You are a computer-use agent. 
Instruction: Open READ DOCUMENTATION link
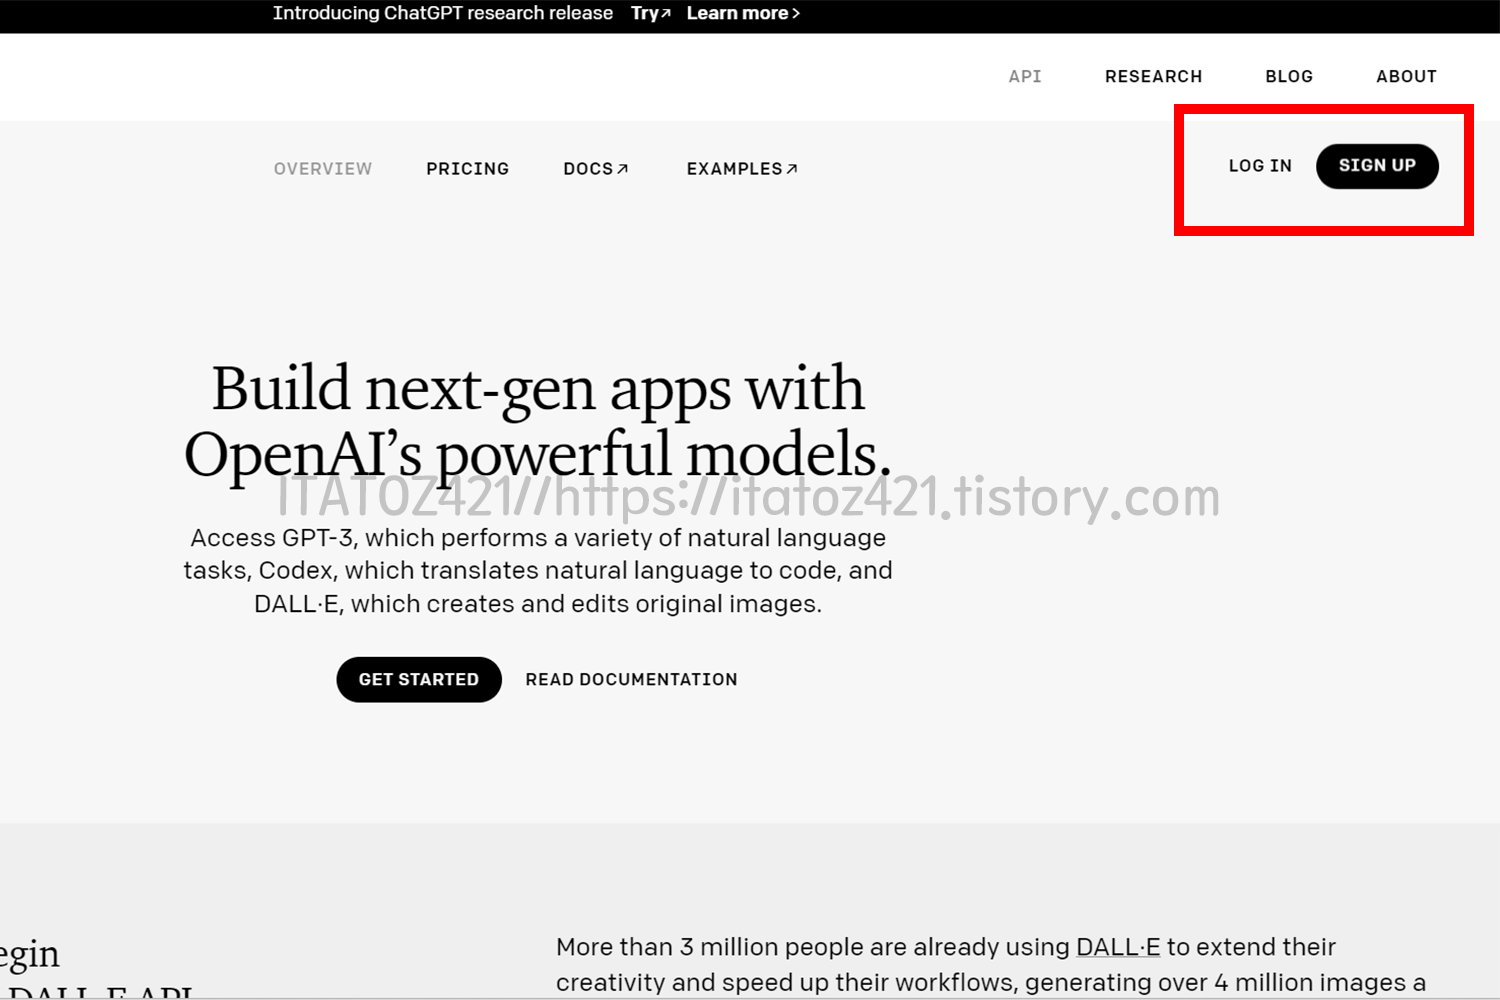pos(631,680)
